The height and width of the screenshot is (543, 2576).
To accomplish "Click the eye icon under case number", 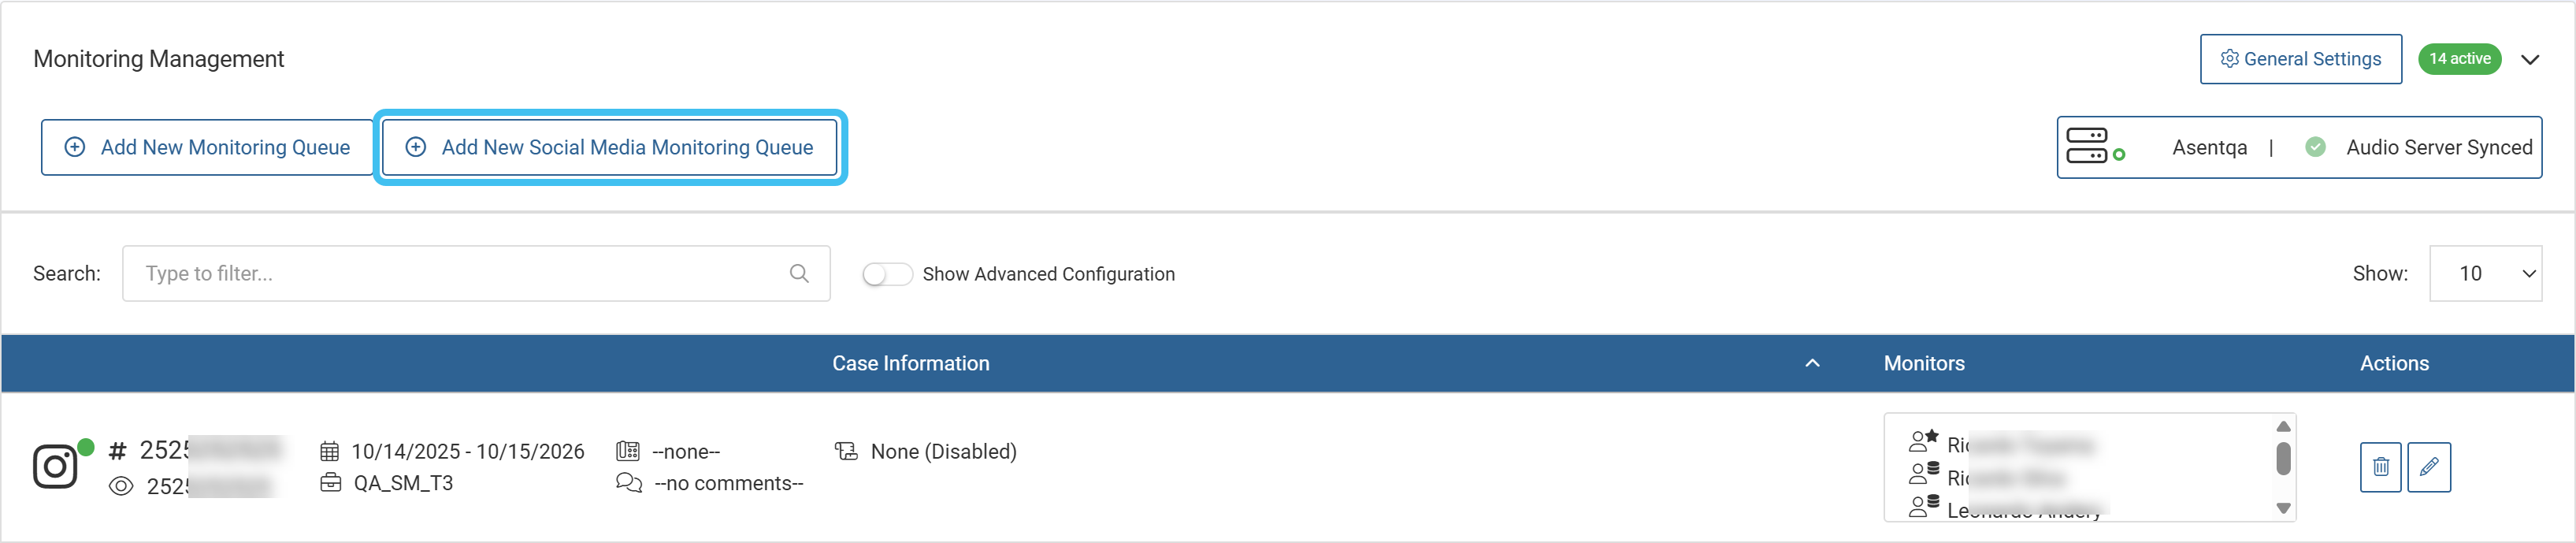I will coord(121,487).
